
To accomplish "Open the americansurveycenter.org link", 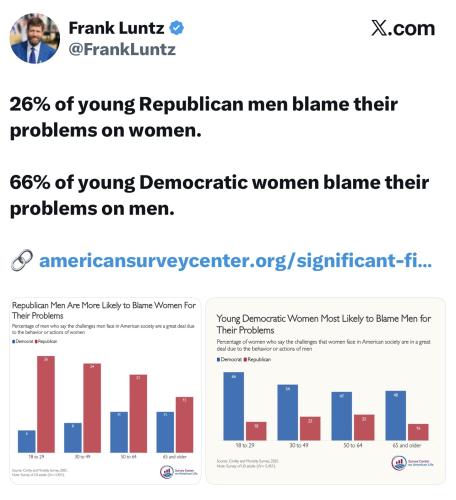I will tap(235, 260).
